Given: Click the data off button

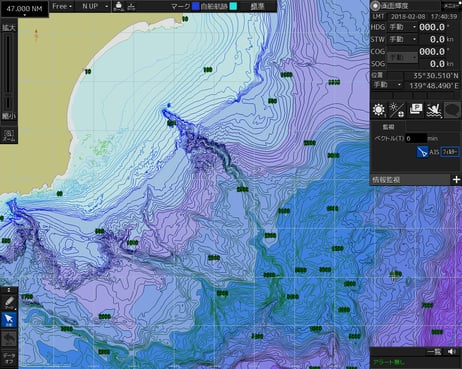Looking at the screenshot, I should 9,359.
